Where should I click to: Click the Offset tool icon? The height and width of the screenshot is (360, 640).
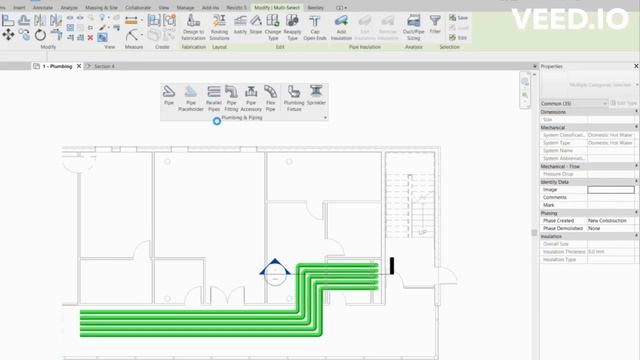(24, 20)
